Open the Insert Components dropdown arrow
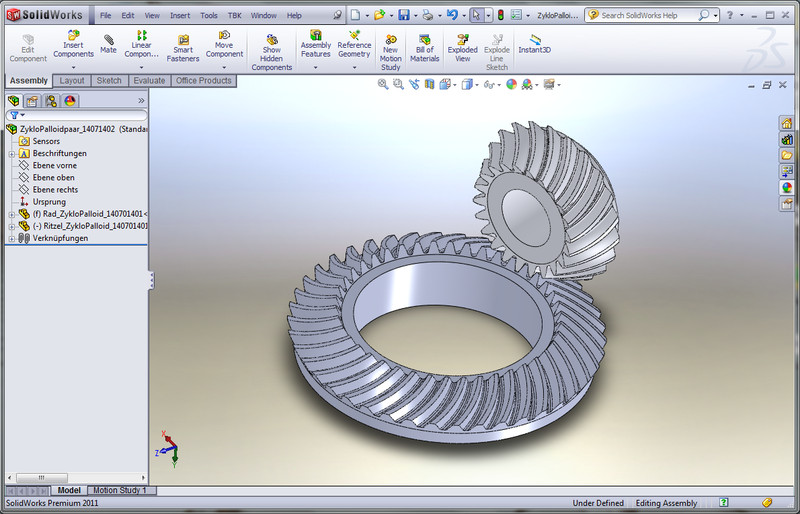This screenshot has width=800, height=514. click(73, 67)
